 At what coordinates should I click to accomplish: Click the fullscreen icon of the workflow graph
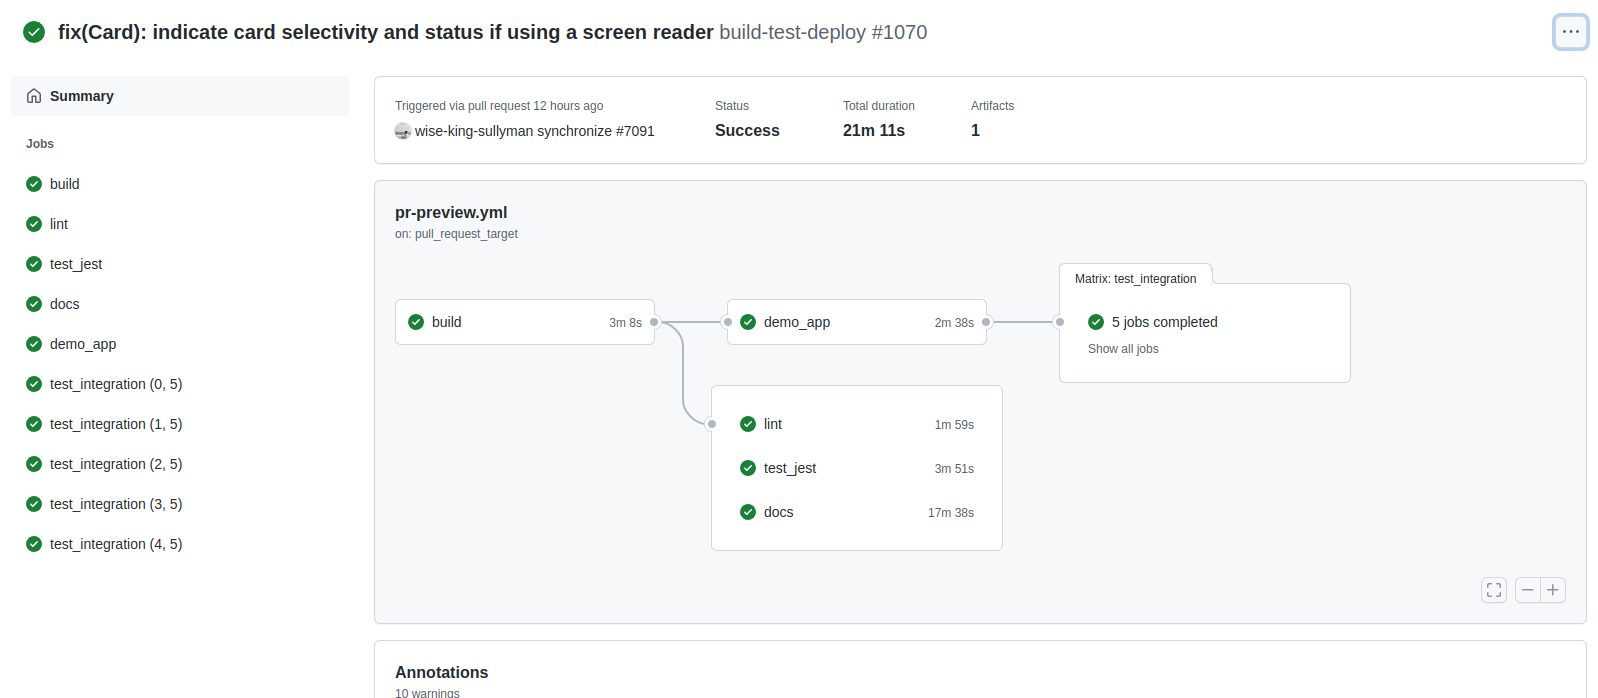coord(1494,590)
